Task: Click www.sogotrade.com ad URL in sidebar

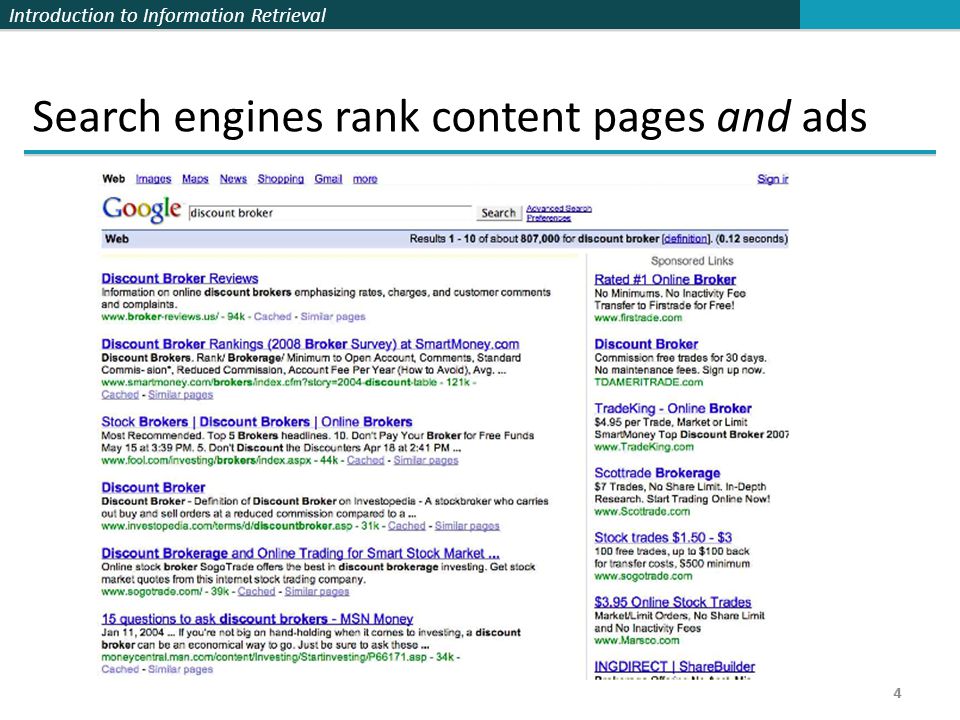Action: point(643,576)
